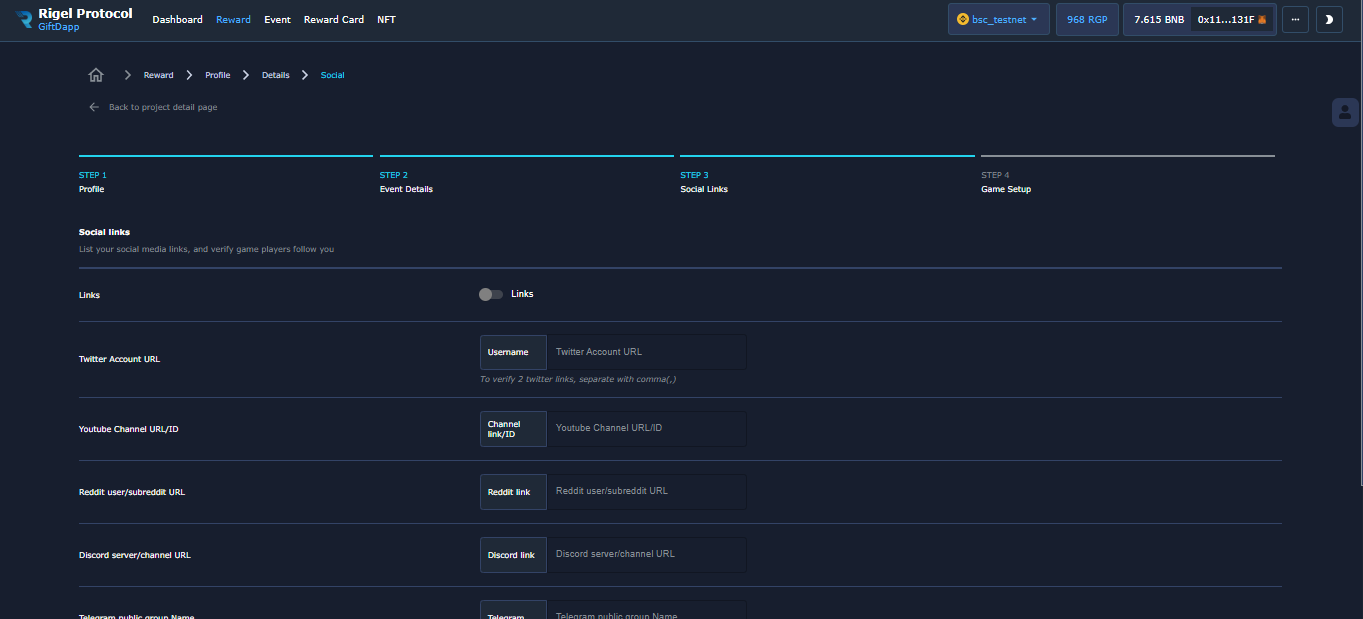Open the three-dots more options menu
Viewport: 1363px width, 619px height.
click(1295, 19)
